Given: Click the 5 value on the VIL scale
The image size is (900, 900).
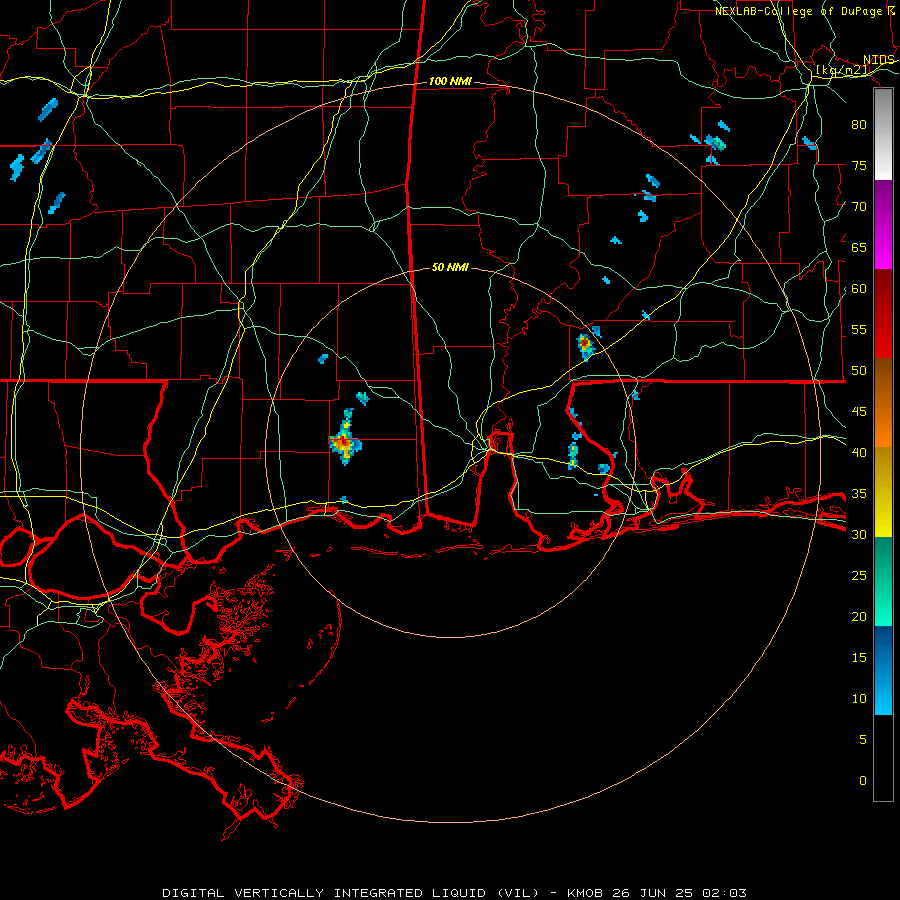Looking at the screenshot, I should [863, 740].
